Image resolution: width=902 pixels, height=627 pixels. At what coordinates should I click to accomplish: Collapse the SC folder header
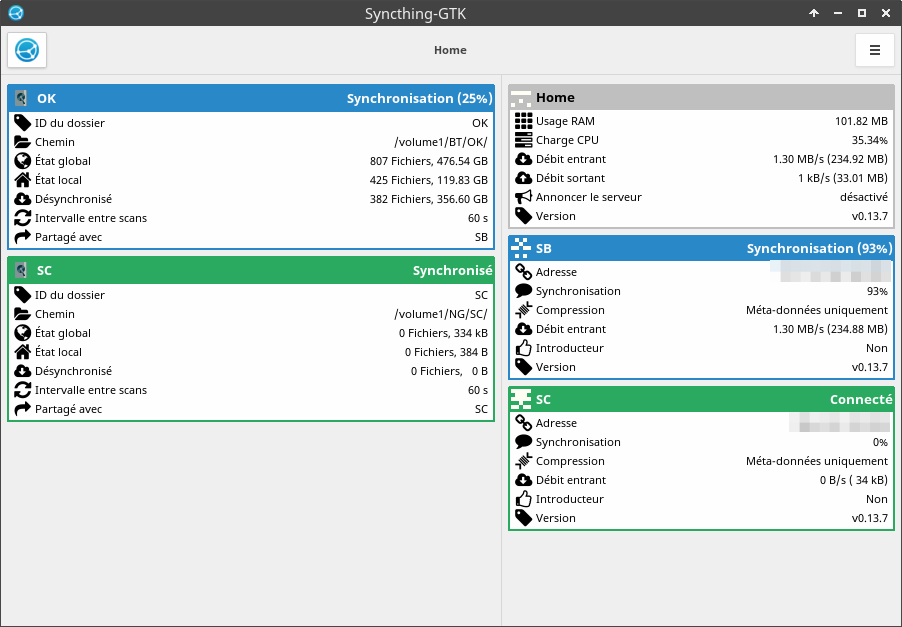251,270
